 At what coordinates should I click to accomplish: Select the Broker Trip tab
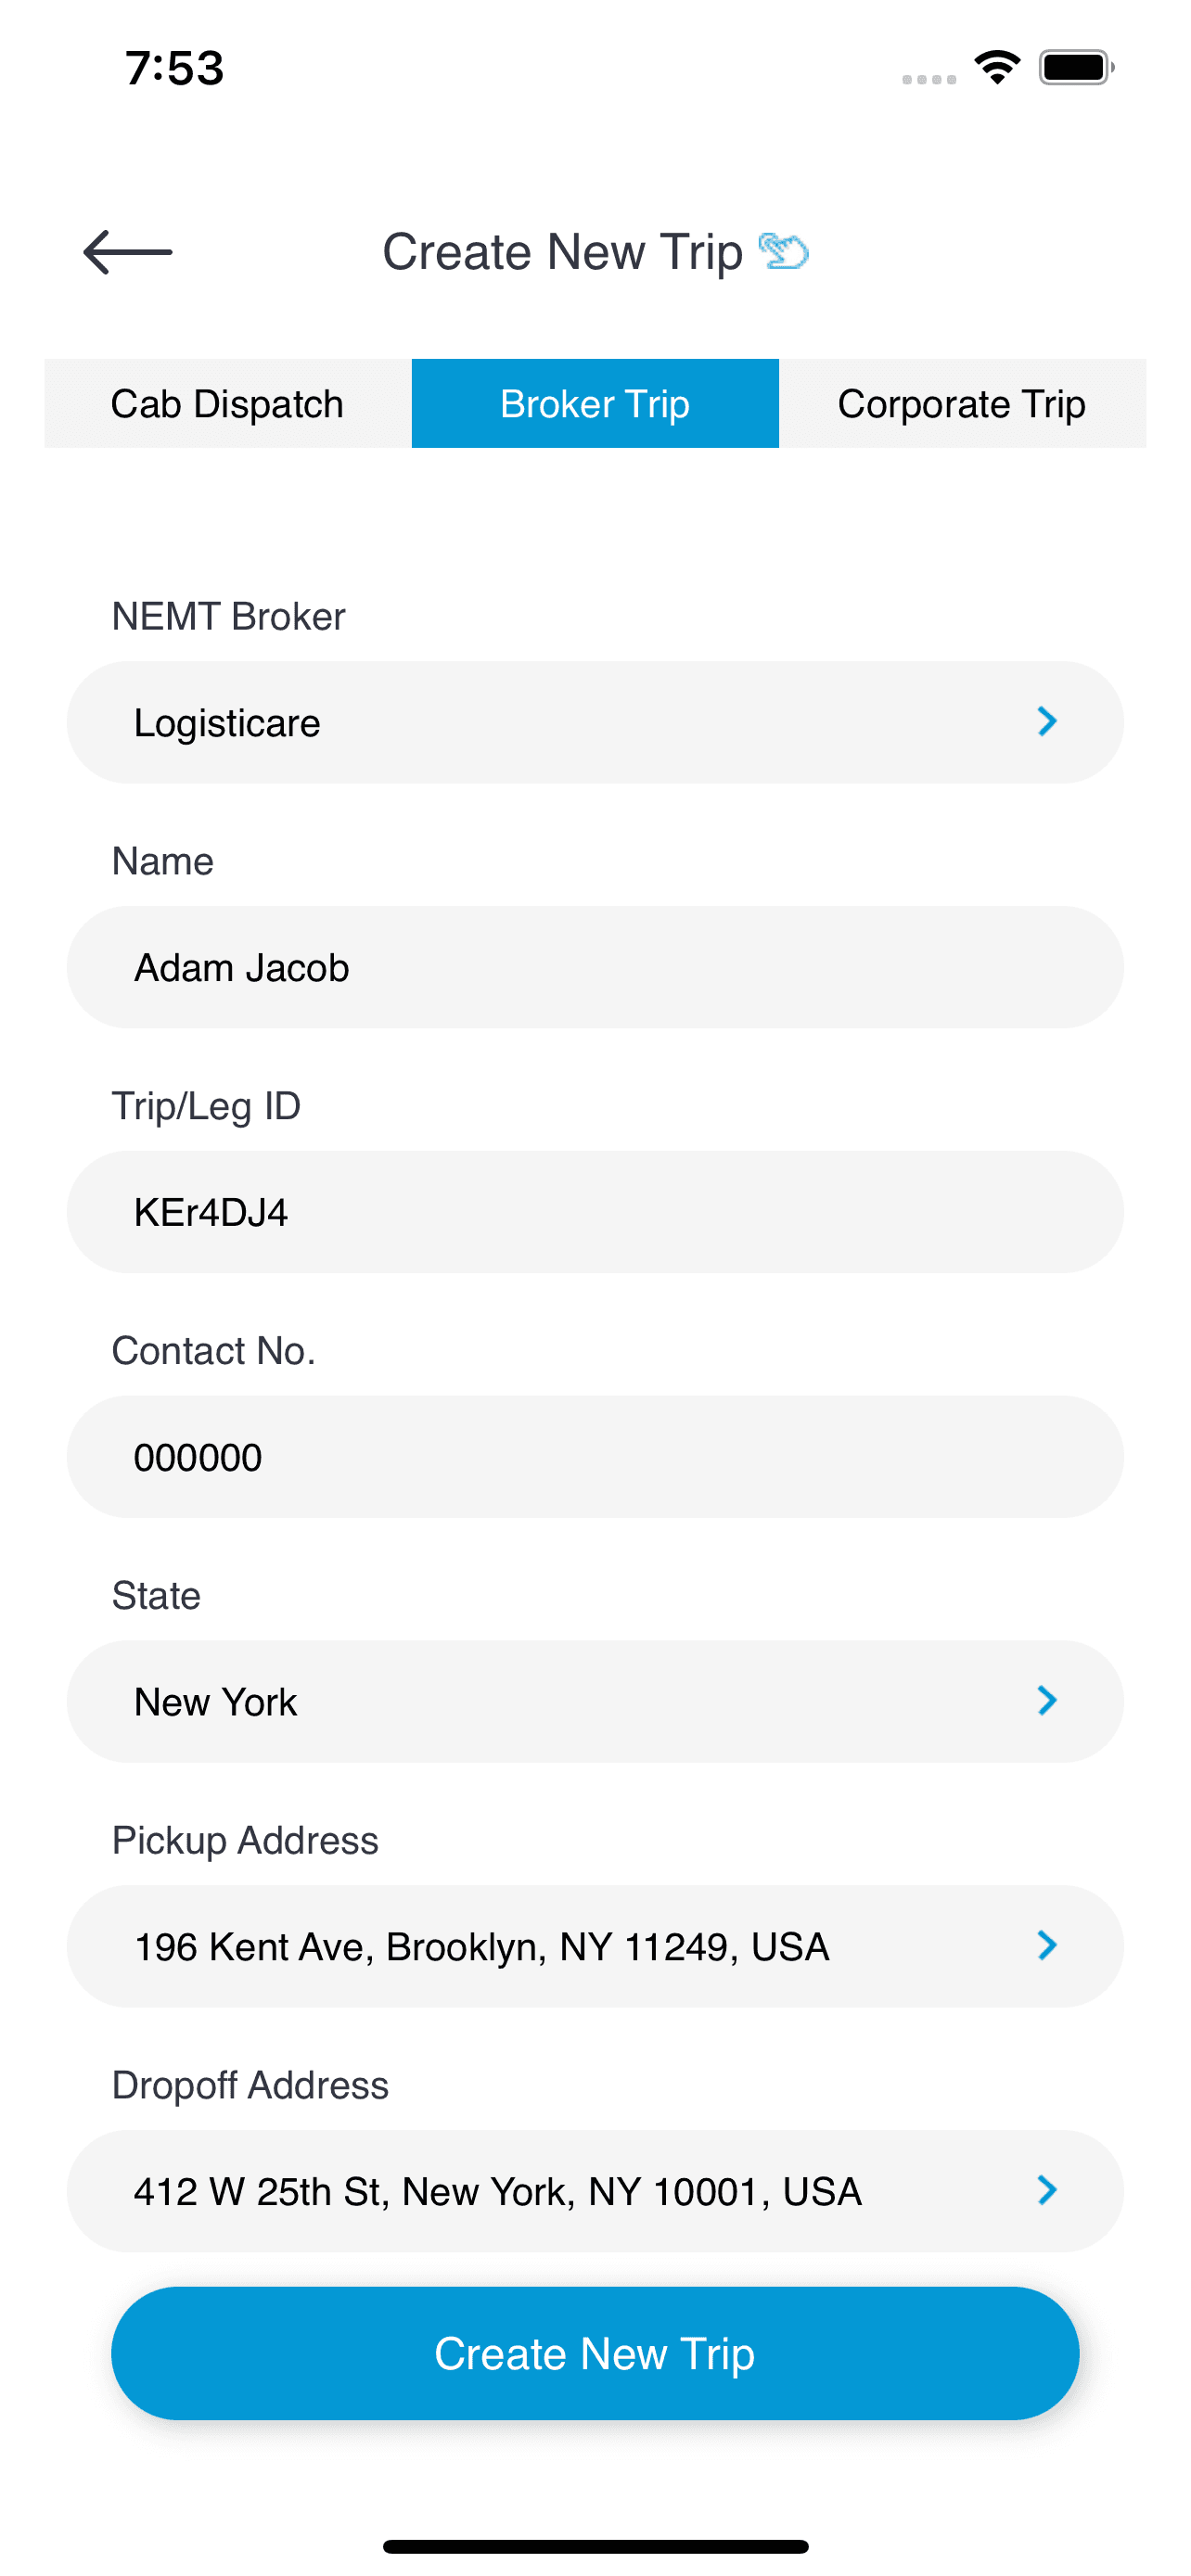595,404
